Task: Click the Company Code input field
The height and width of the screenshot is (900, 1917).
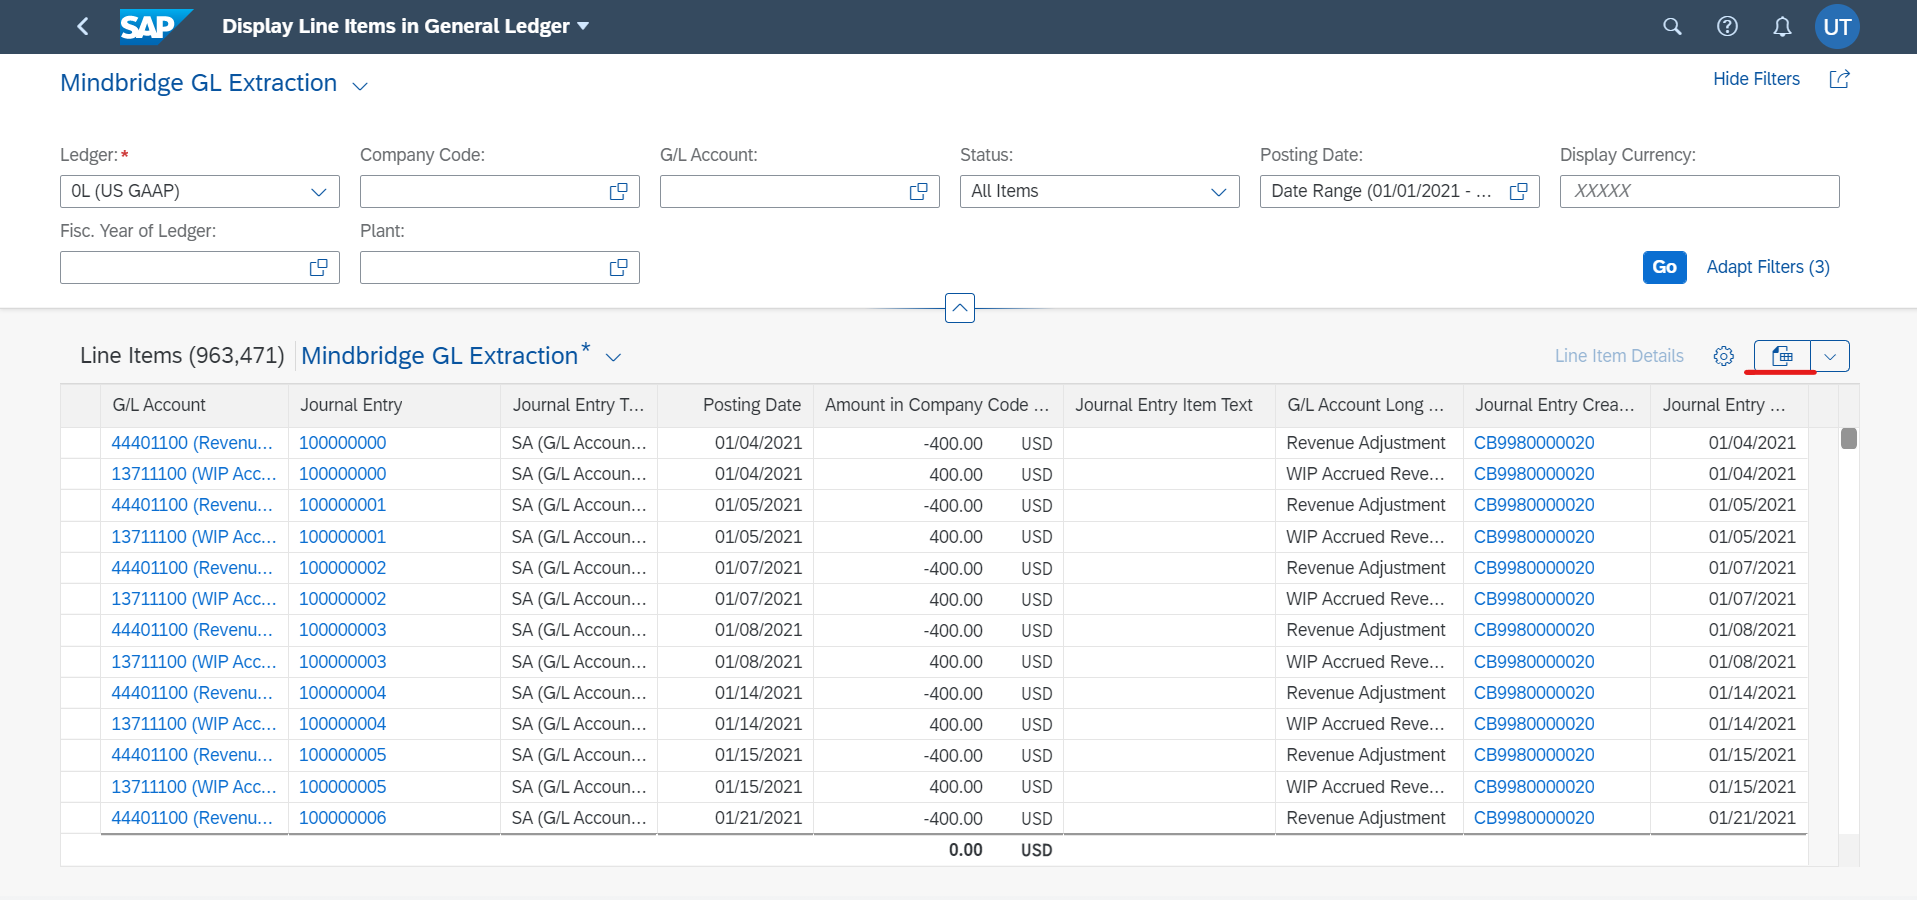Action: point(500,191)
